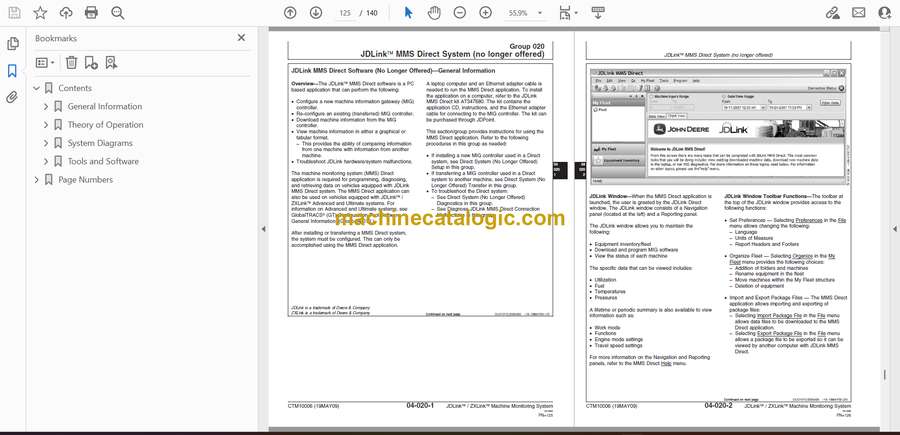Click the upload to cloud icon
This screenshot has width=900, height=435.
[x=66, y=13]
